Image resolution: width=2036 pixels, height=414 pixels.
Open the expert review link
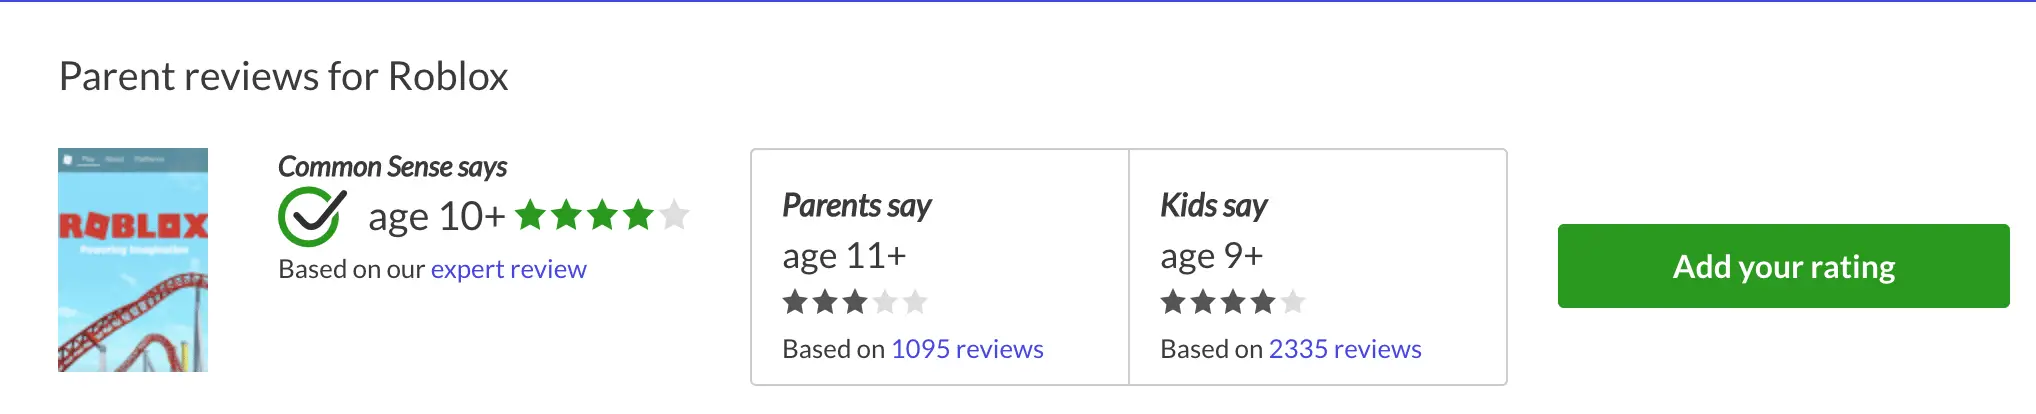coord(508,269)
